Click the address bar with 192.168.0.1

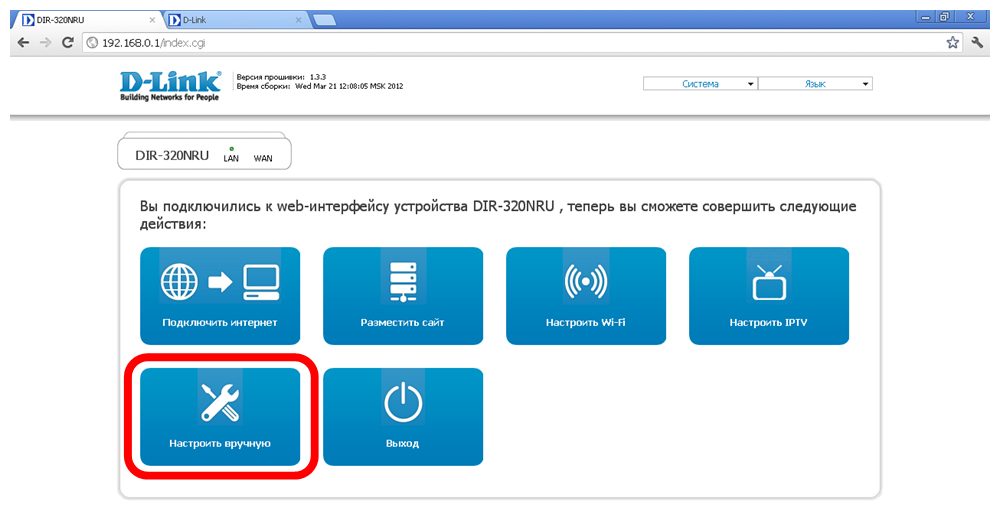pos(500,43)
